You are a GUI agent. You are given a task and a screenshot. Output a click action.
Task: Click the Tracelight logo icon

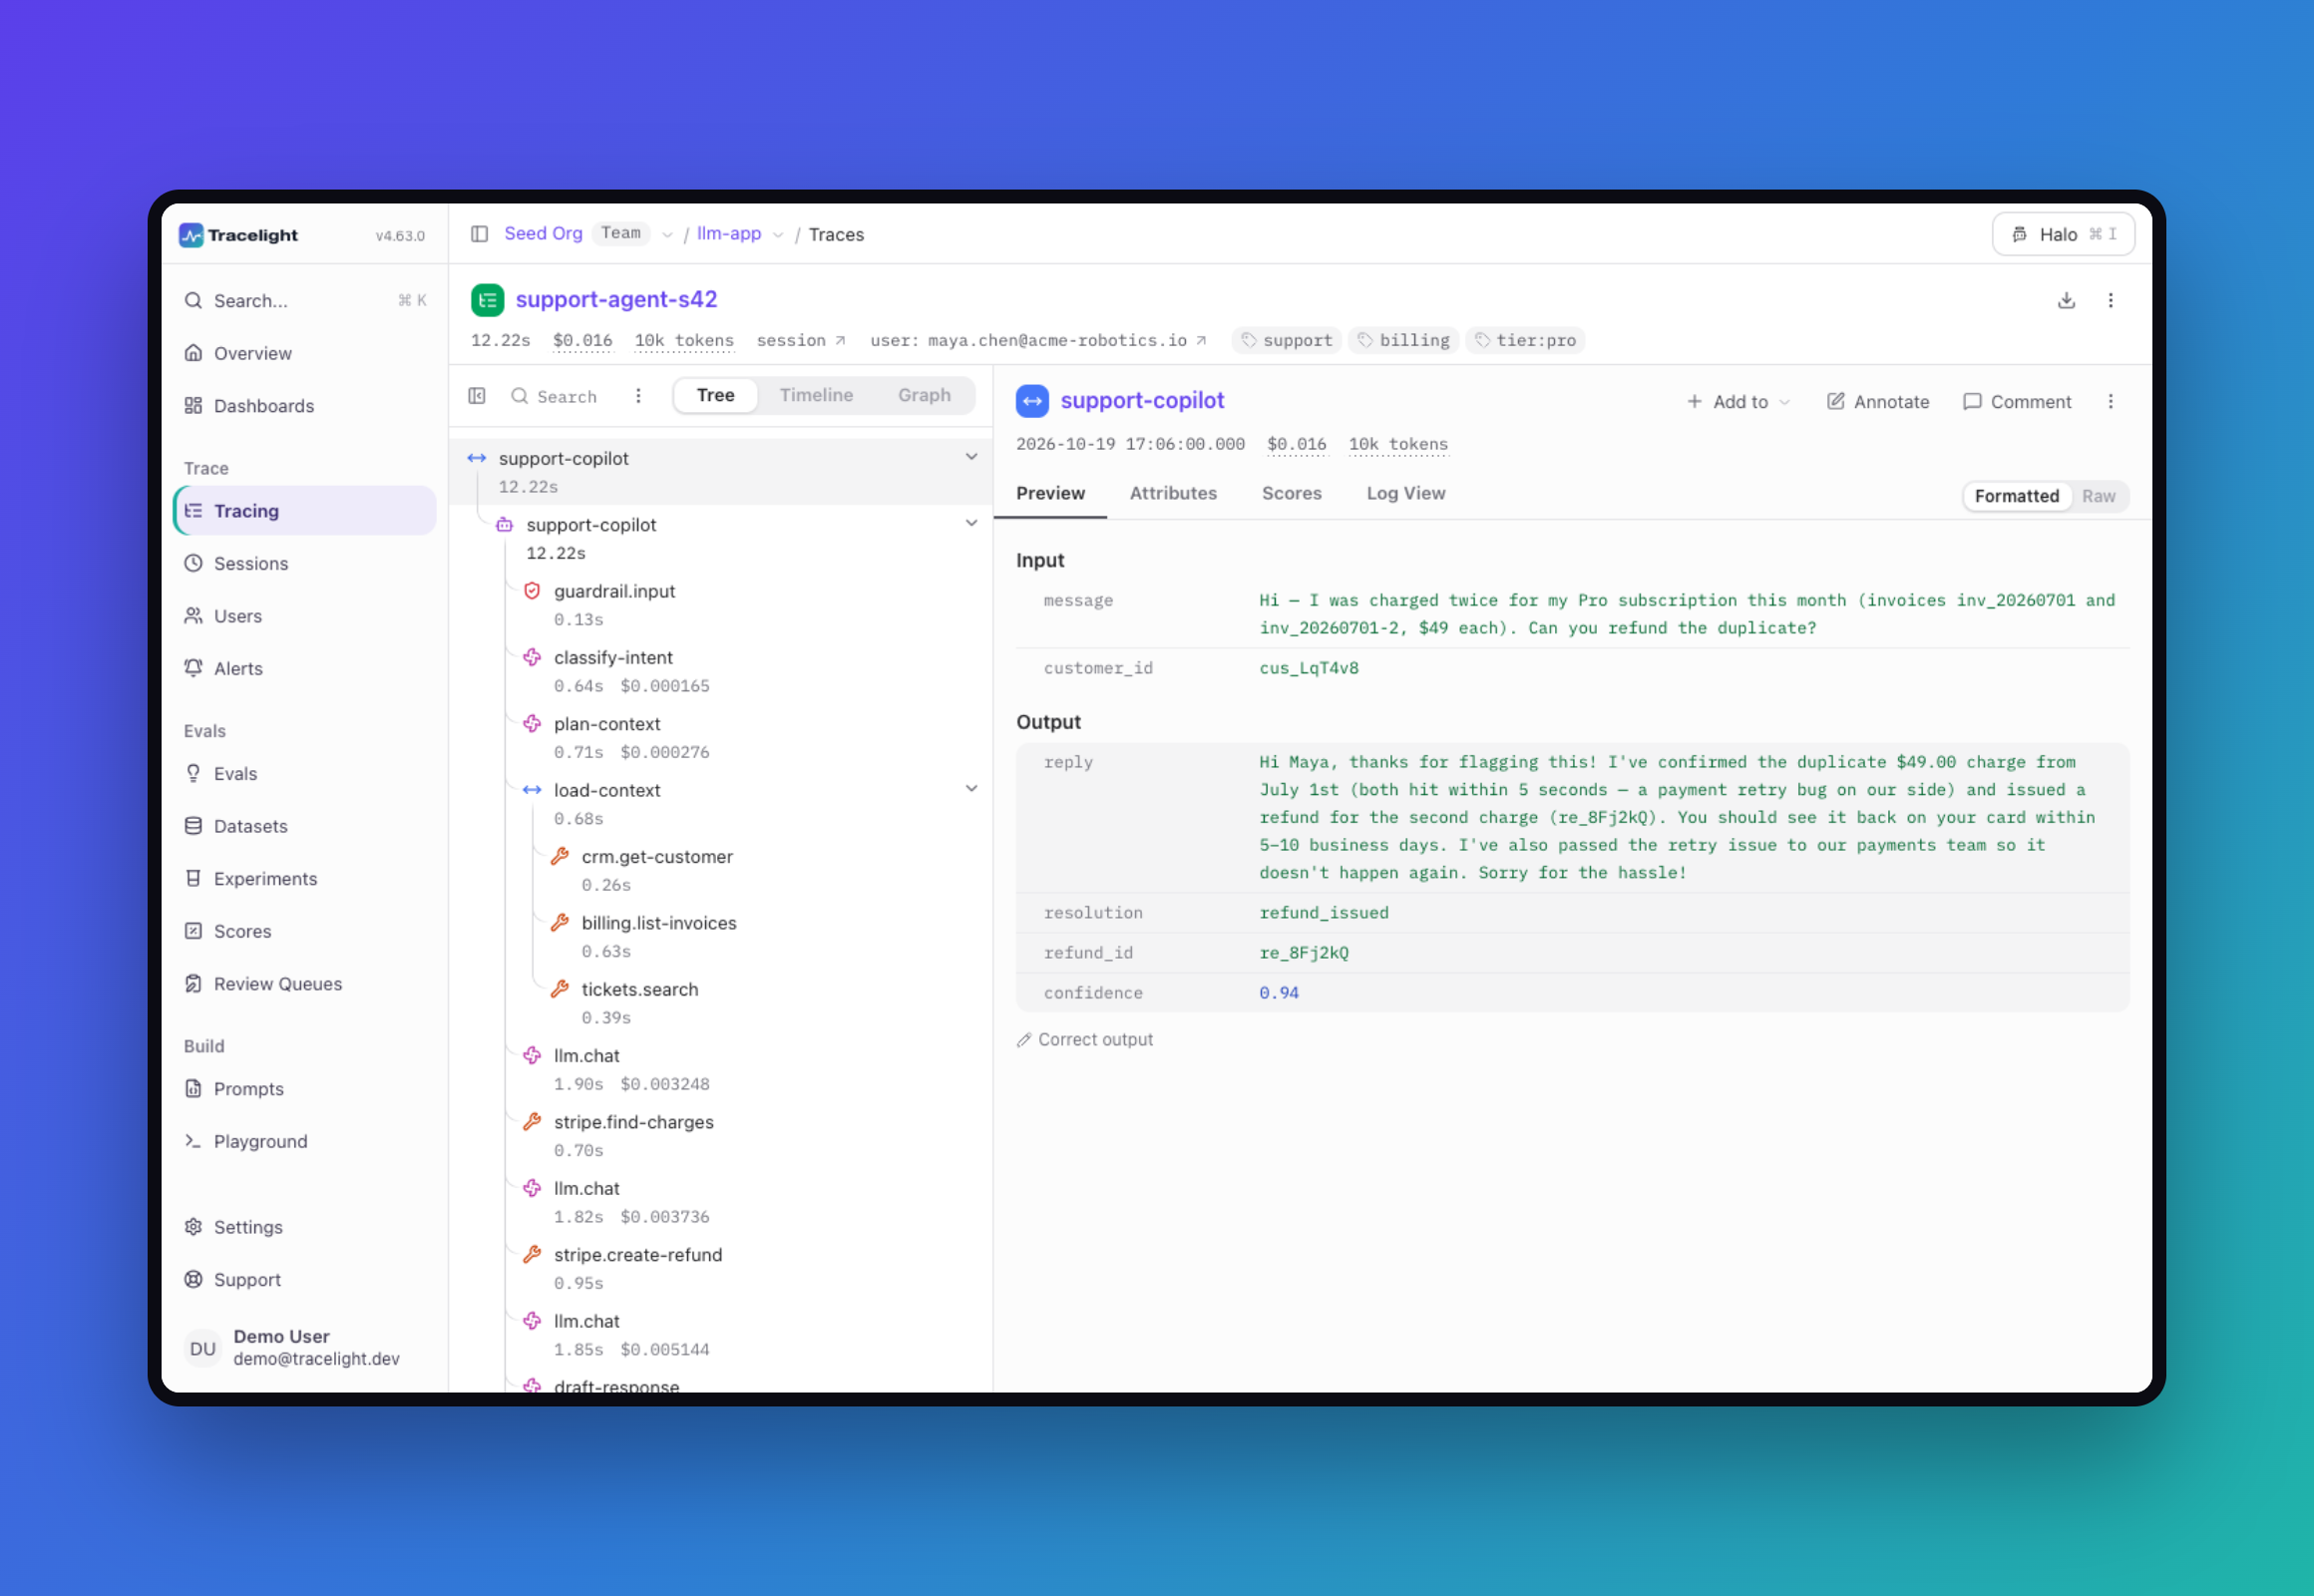click(191, 235)
